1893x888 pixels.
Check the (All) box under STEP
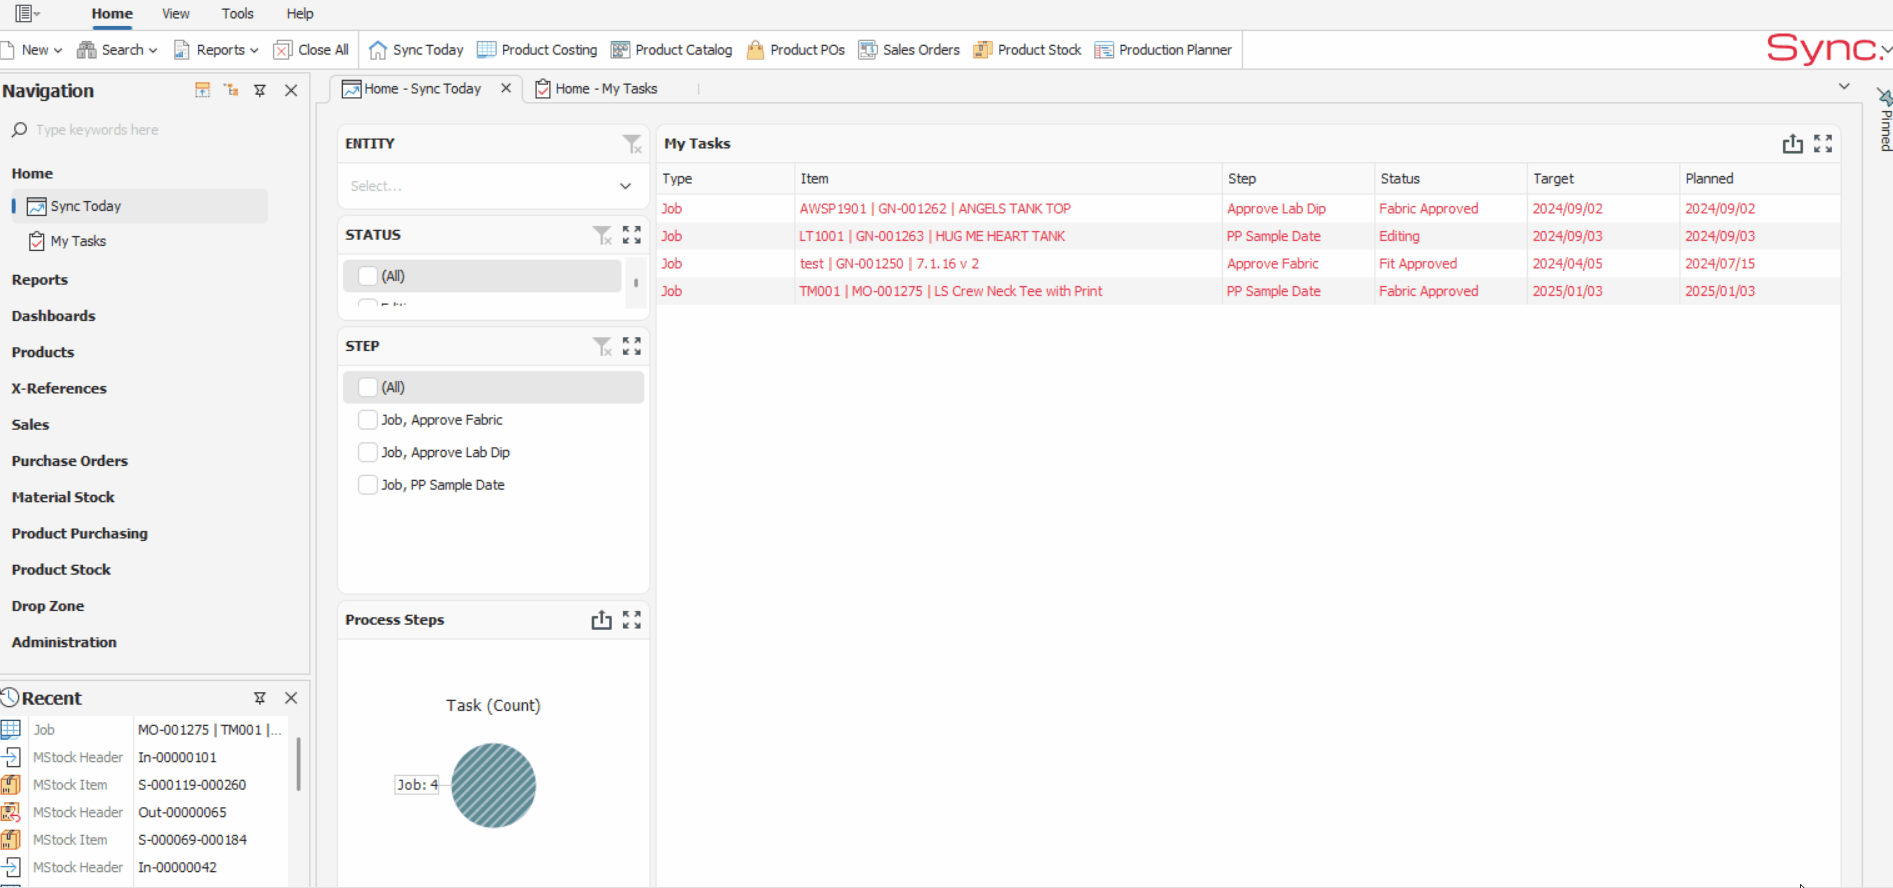tap(368, 387)
